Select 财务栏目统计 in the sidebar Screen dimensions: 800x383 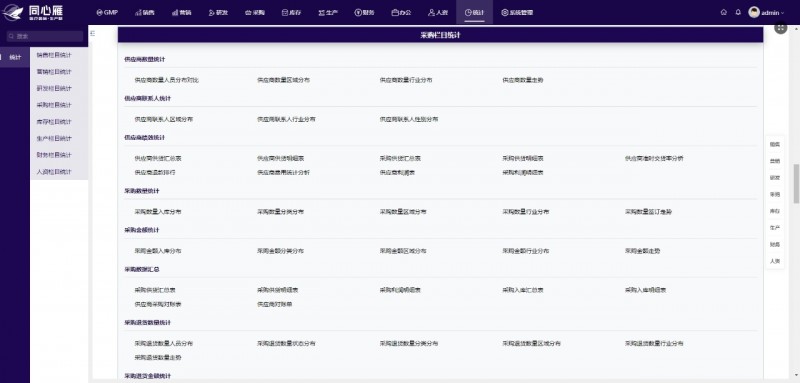(54, 155)
